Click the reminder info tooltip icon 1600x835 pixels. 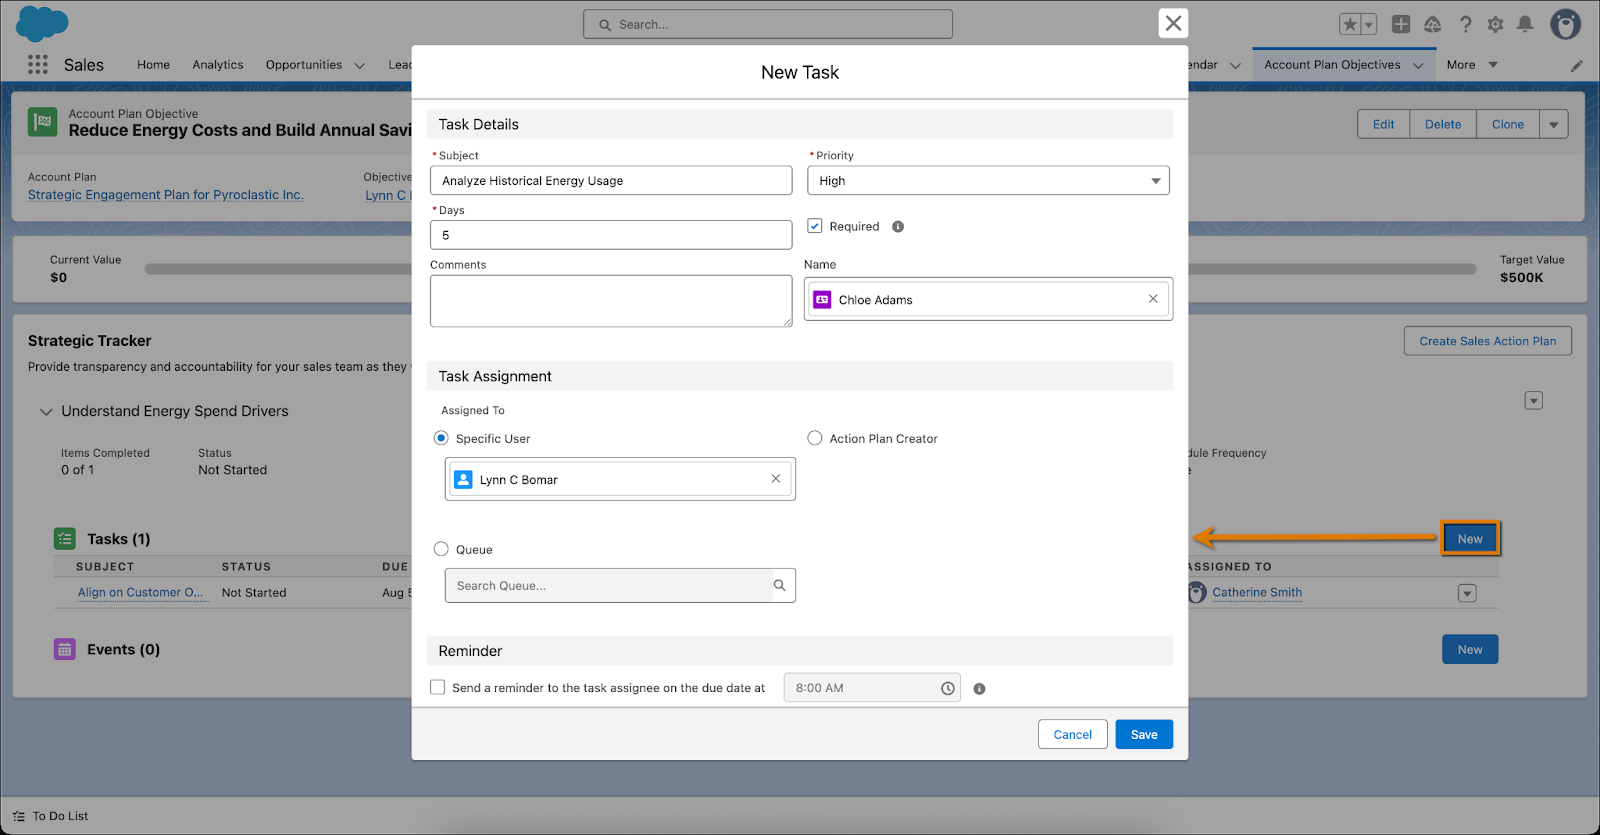click(x=979, y=688)
